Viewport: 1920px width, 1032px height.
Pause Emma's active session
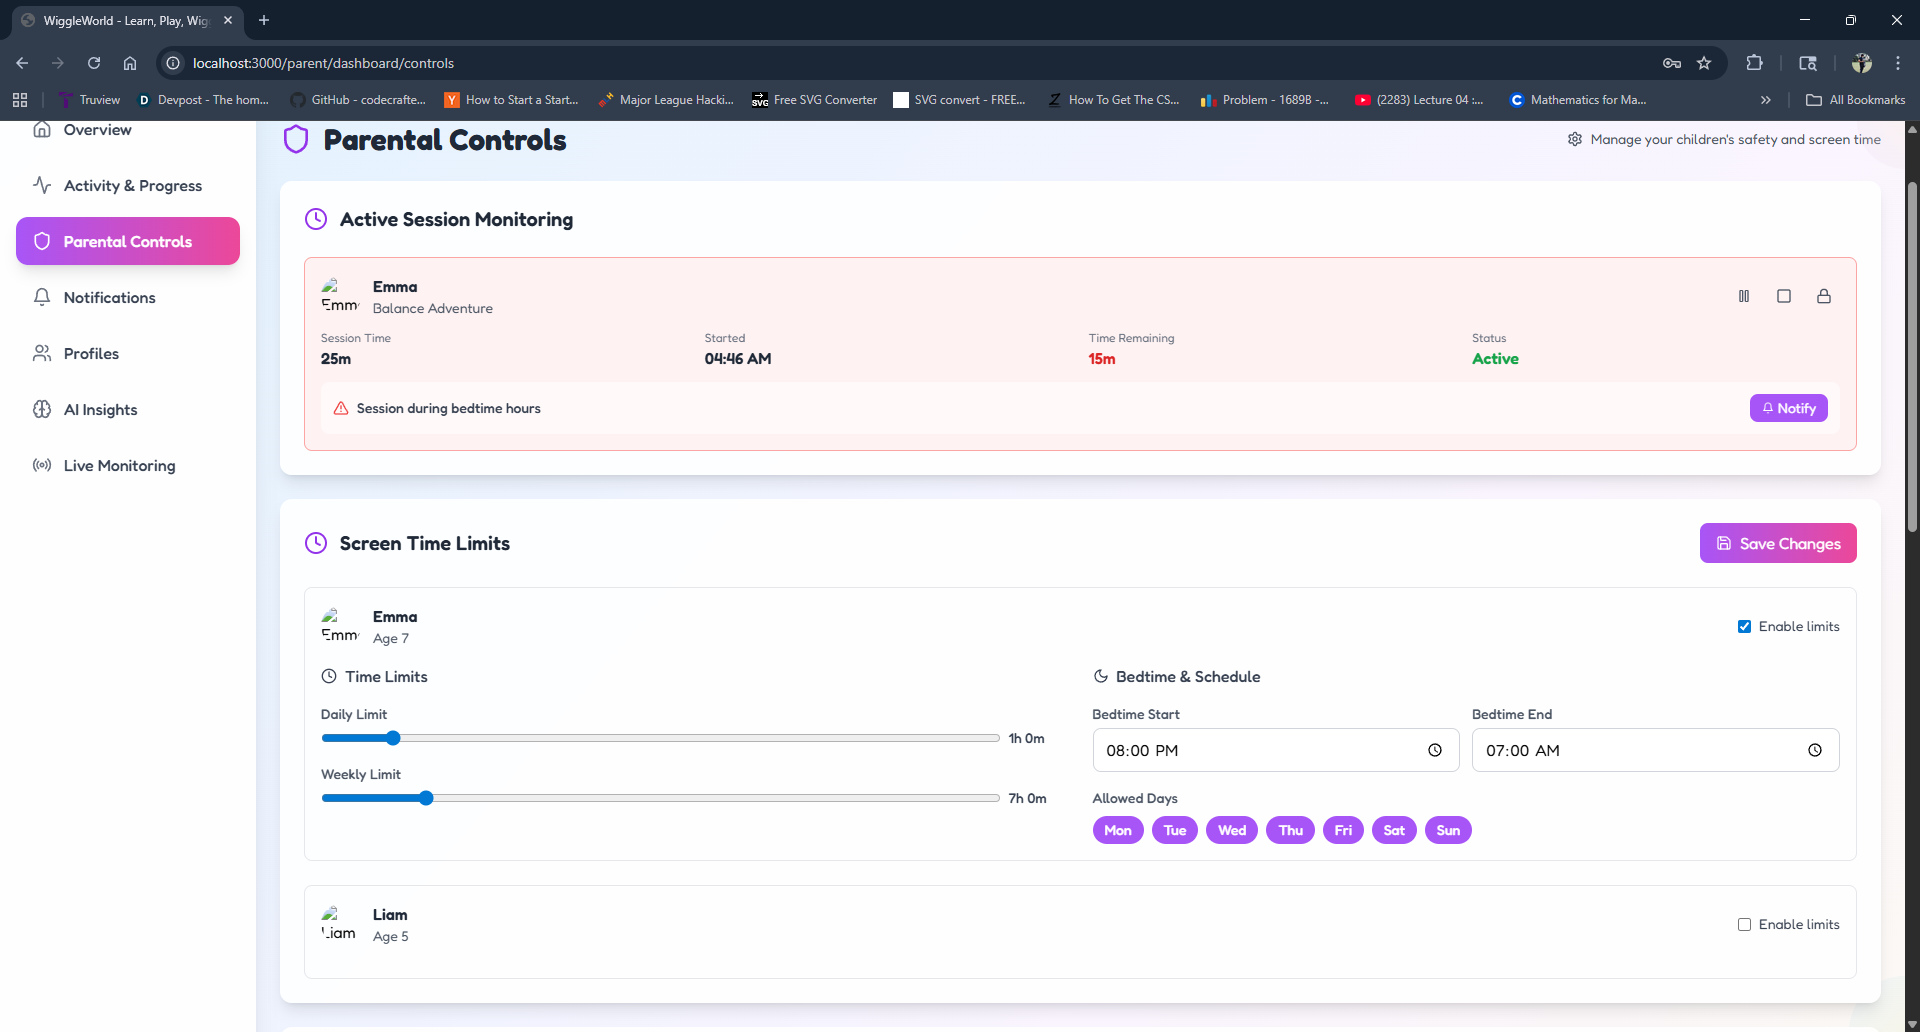point(1744,296)
